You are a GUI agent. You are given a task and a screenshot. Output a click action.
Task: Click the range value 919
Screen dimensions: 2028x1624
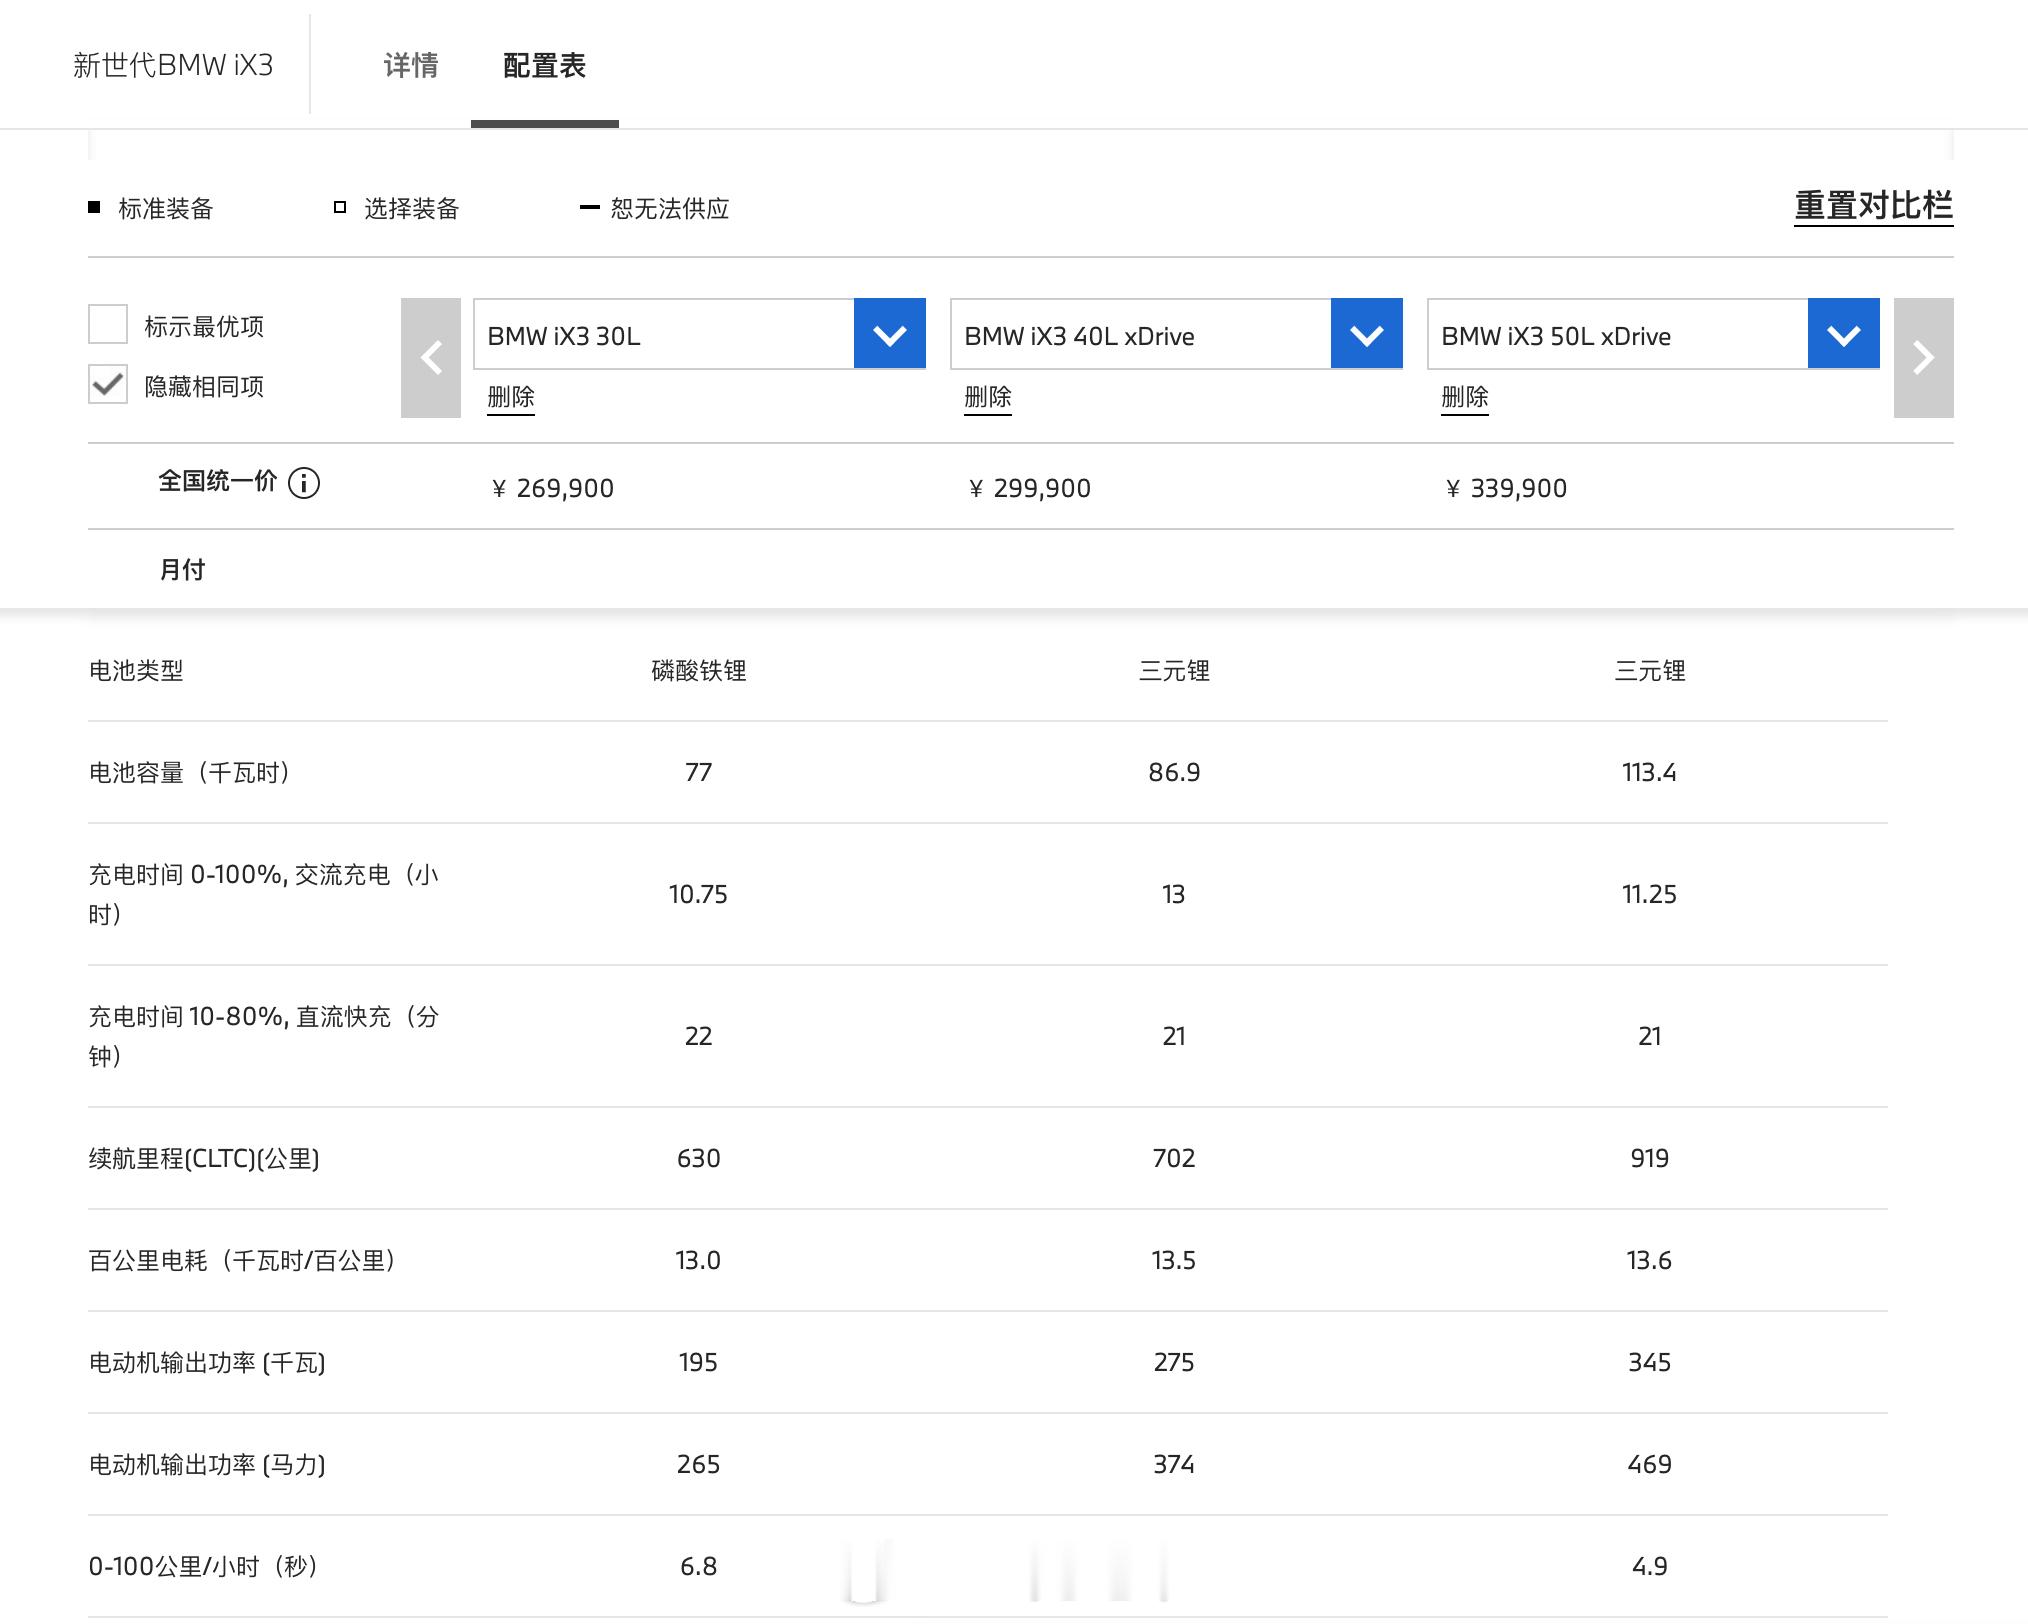coord(1649,1159)
